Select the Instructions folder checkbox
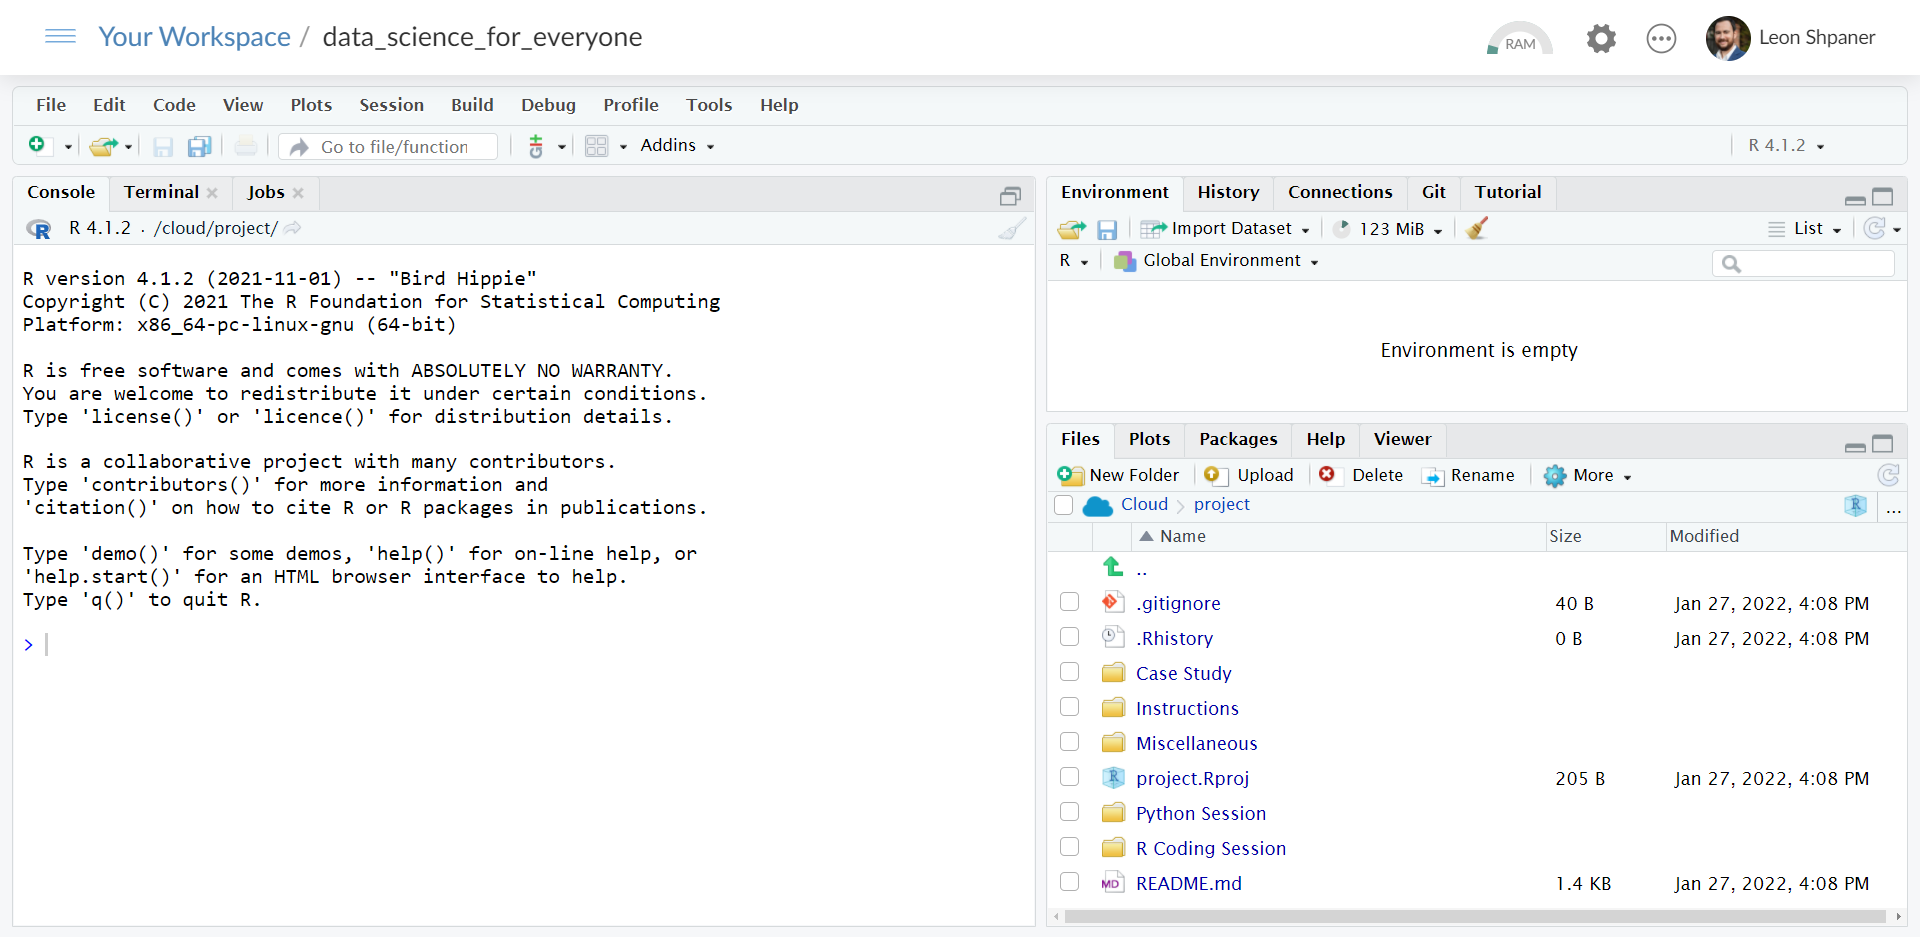 click(1069, 707)
